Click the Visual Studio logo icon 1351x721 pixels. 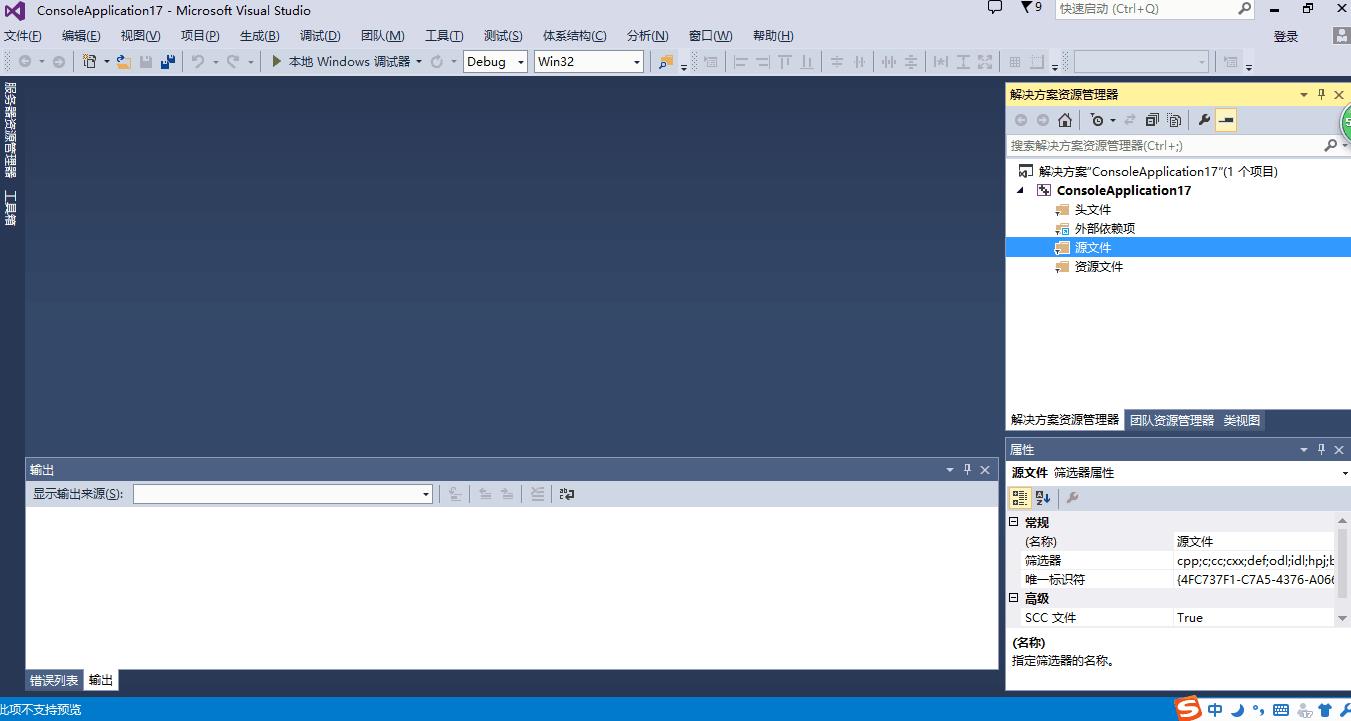tap(15, 11)
